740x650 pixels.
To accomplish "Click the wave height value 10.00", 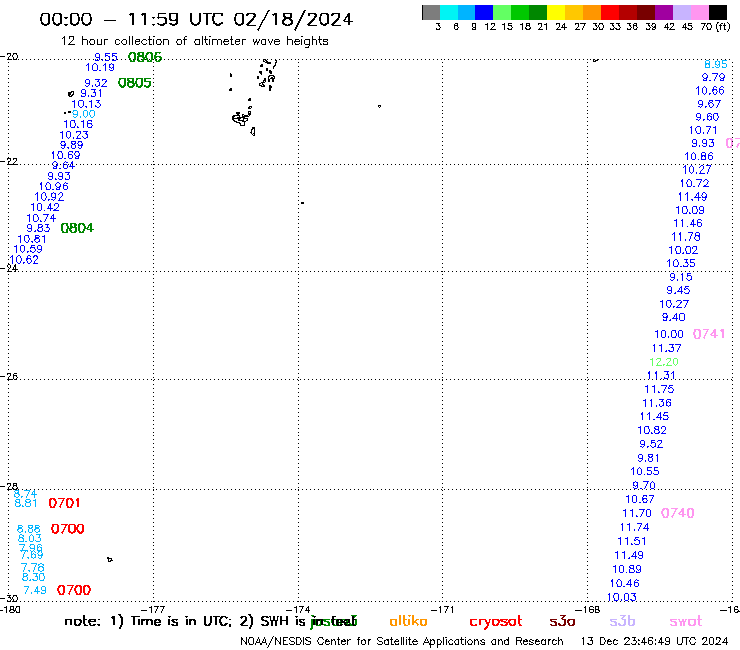I will click(669, 334).
